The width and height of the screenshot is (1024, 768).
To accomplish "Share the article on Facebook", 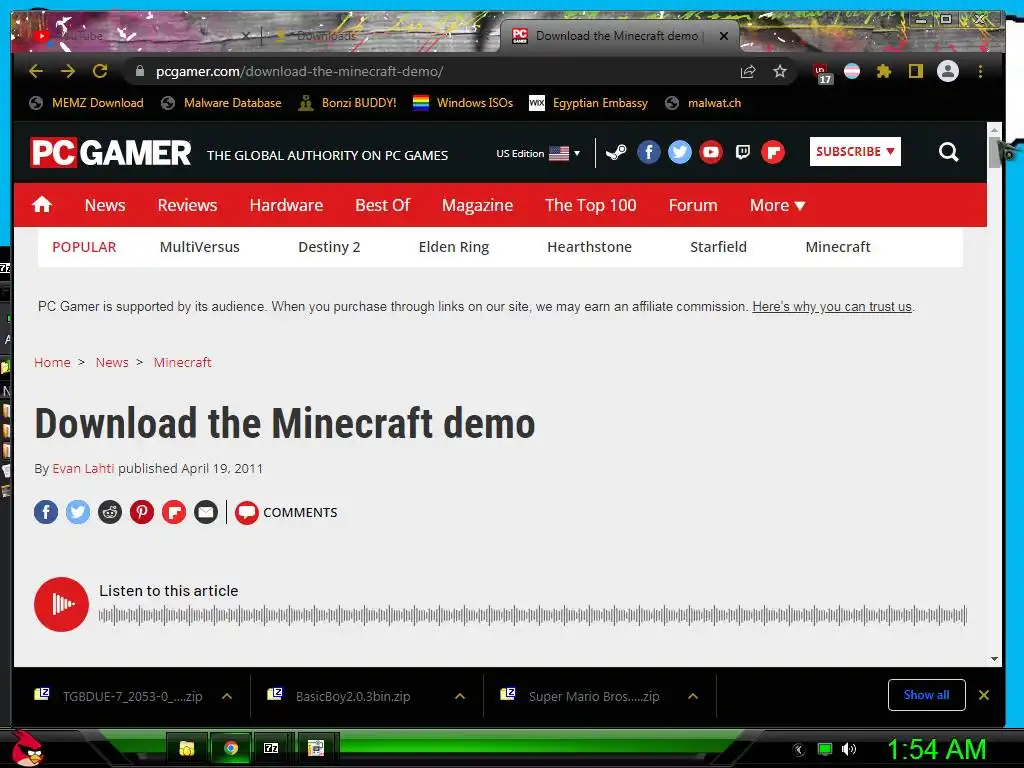I will point(46,512).
